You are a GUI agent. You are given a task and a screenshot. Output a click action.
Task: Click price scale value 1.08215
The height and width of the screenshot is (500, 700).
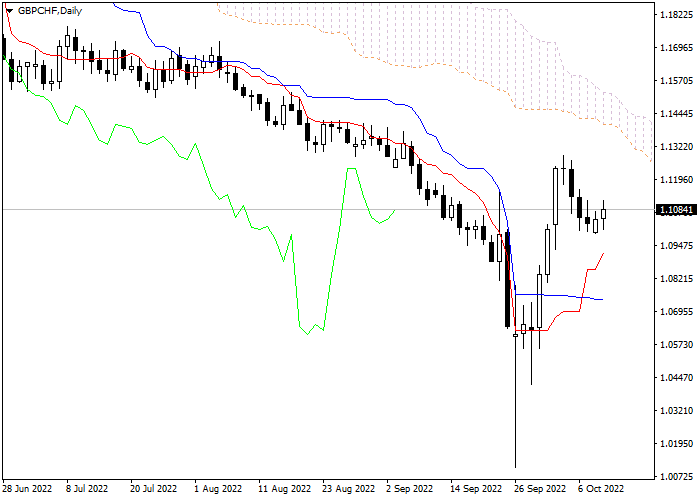point(676,279)
